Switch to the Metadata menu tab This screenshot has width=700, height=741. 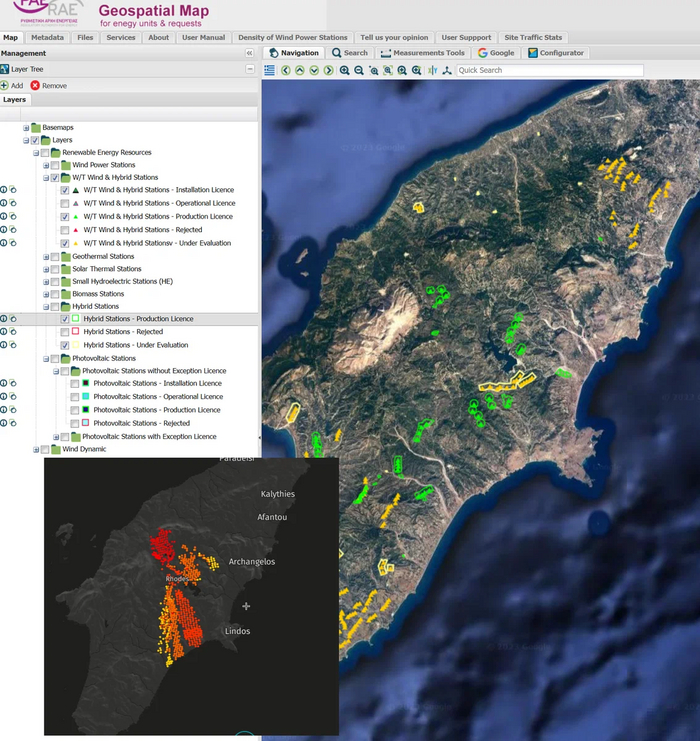click(x=47, y=37)
